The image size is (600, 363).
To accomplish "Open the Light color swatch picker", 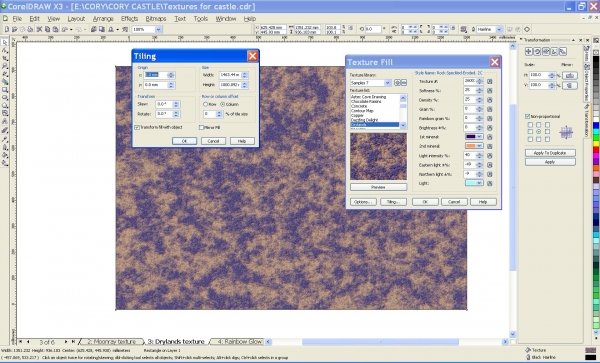I will (x=474, y=183).
